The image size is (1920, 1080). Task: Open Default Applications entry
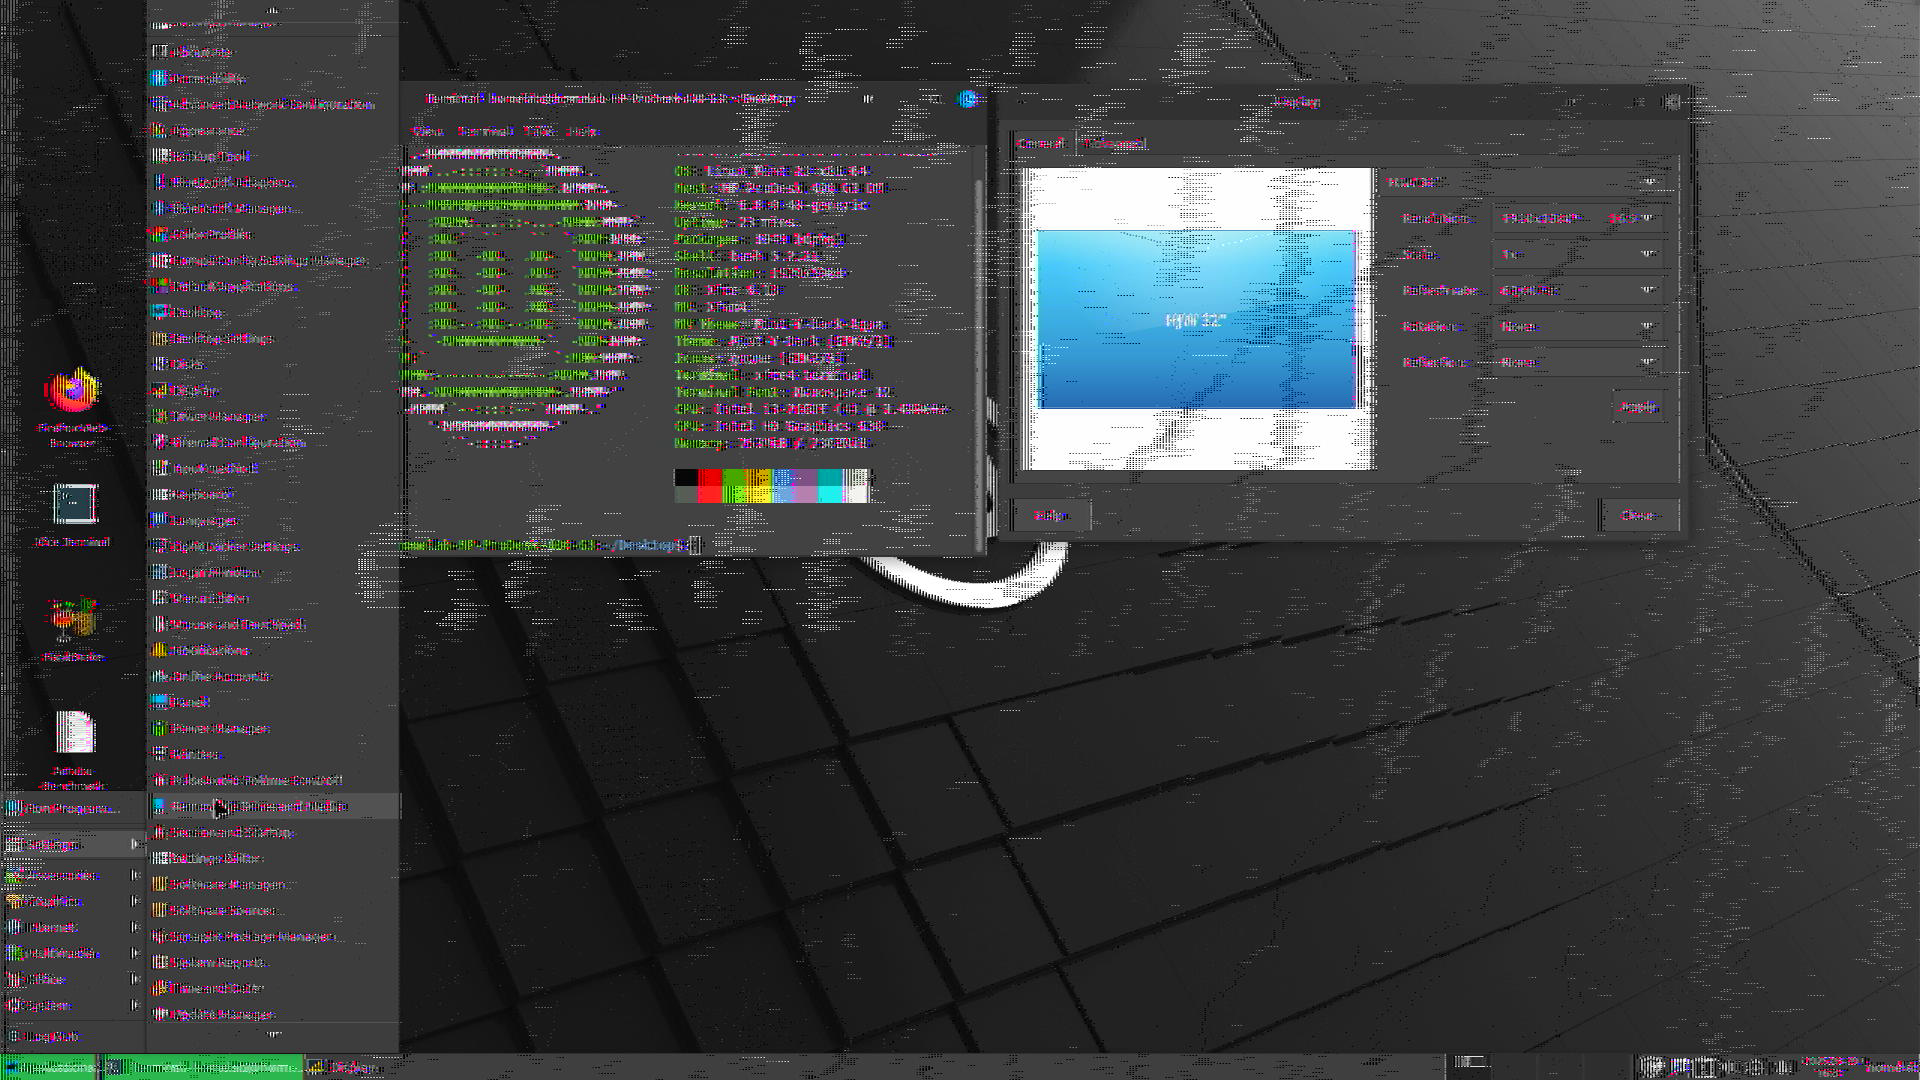[272, 286]
